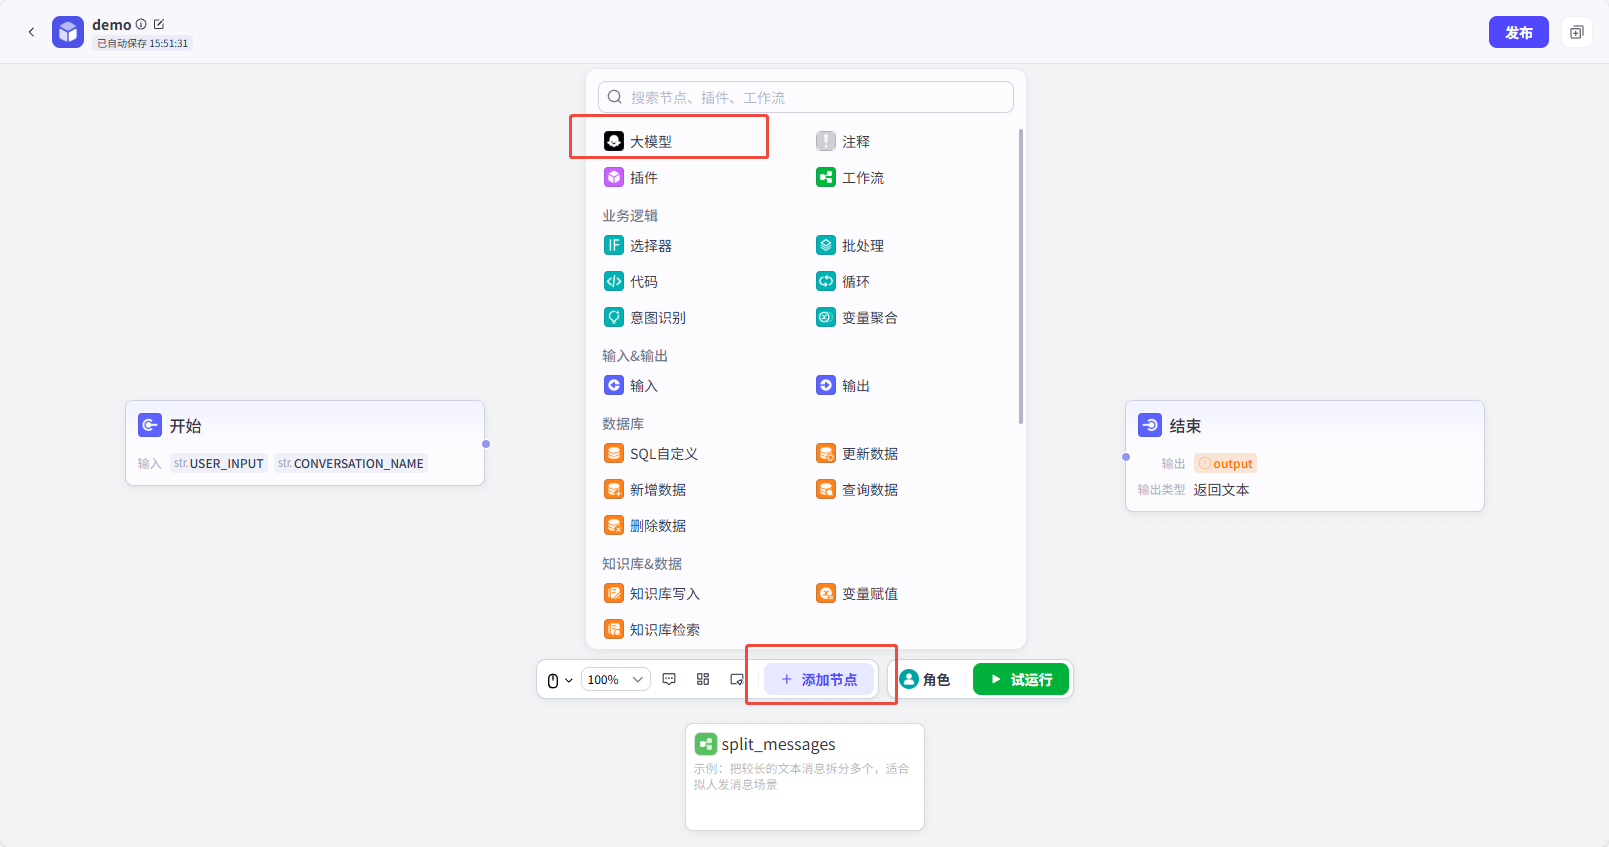
Task: Choose the 意图识别 node icon
Action: (614, 318)
